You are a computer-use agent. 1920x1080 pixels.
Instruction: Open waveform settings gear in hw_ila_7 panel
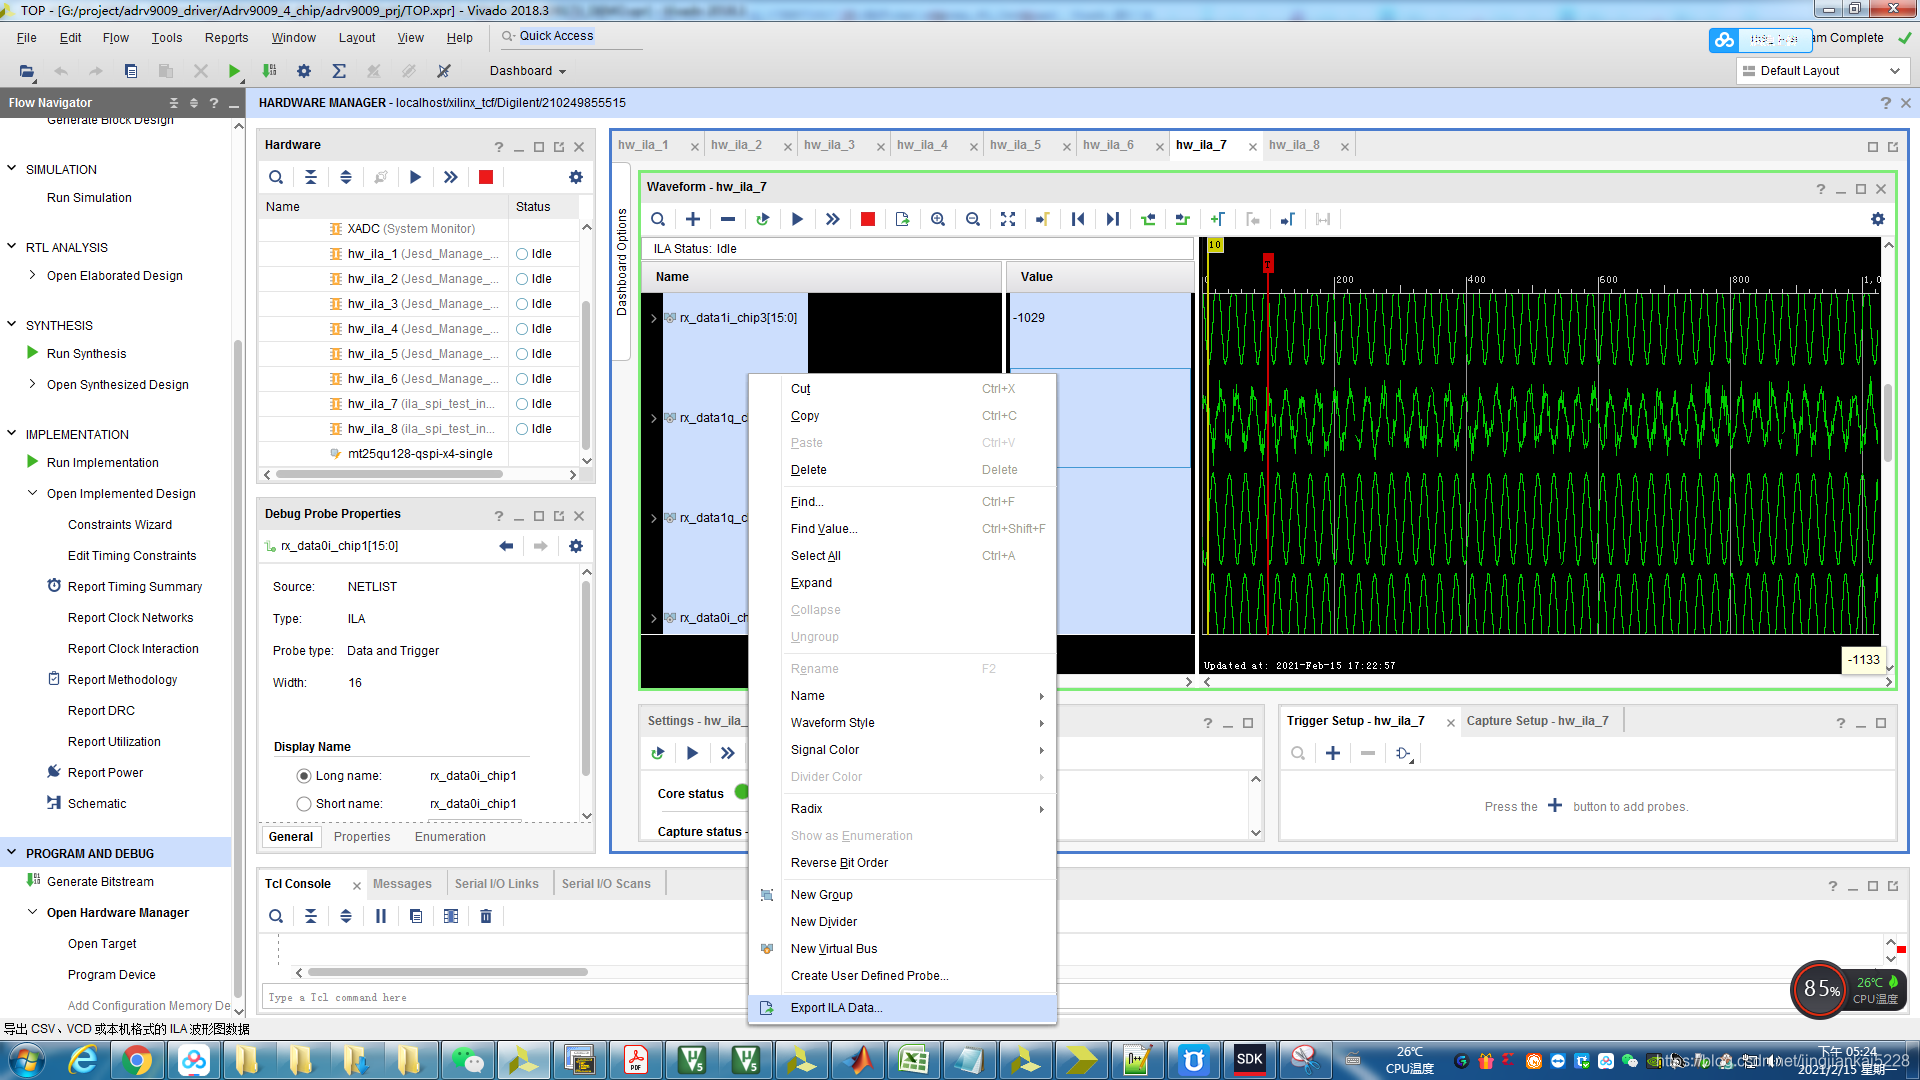(1877, 219)
